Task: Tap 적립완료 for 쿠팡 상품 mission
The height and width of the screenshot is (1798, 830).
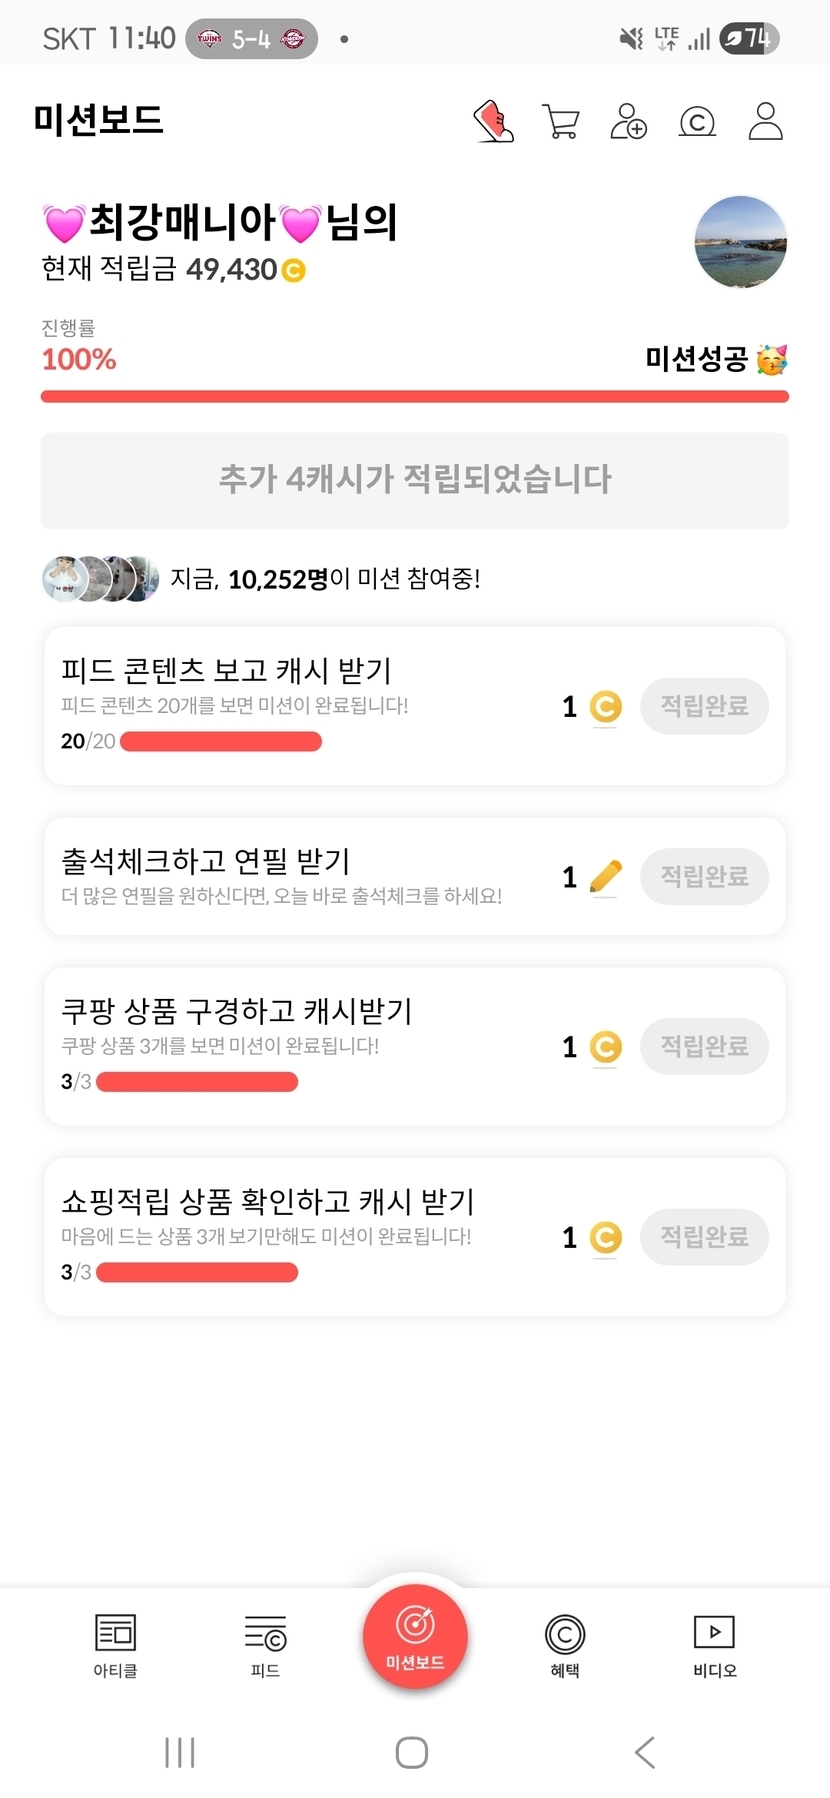Action: tap(704, 1047)
